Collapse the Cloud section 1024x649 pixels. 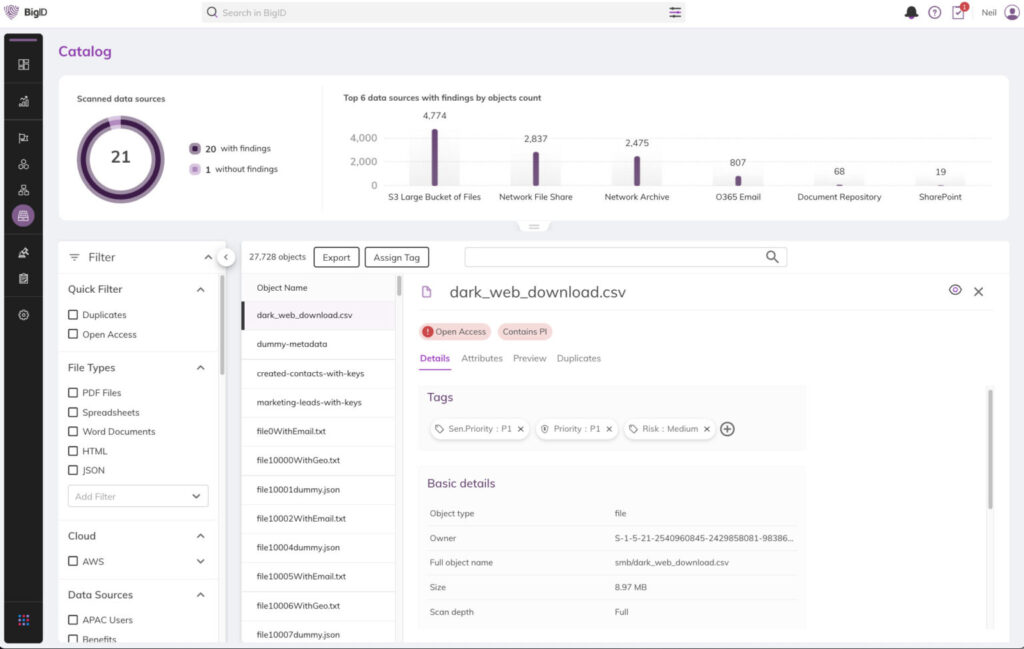click(x=200, y=536)
